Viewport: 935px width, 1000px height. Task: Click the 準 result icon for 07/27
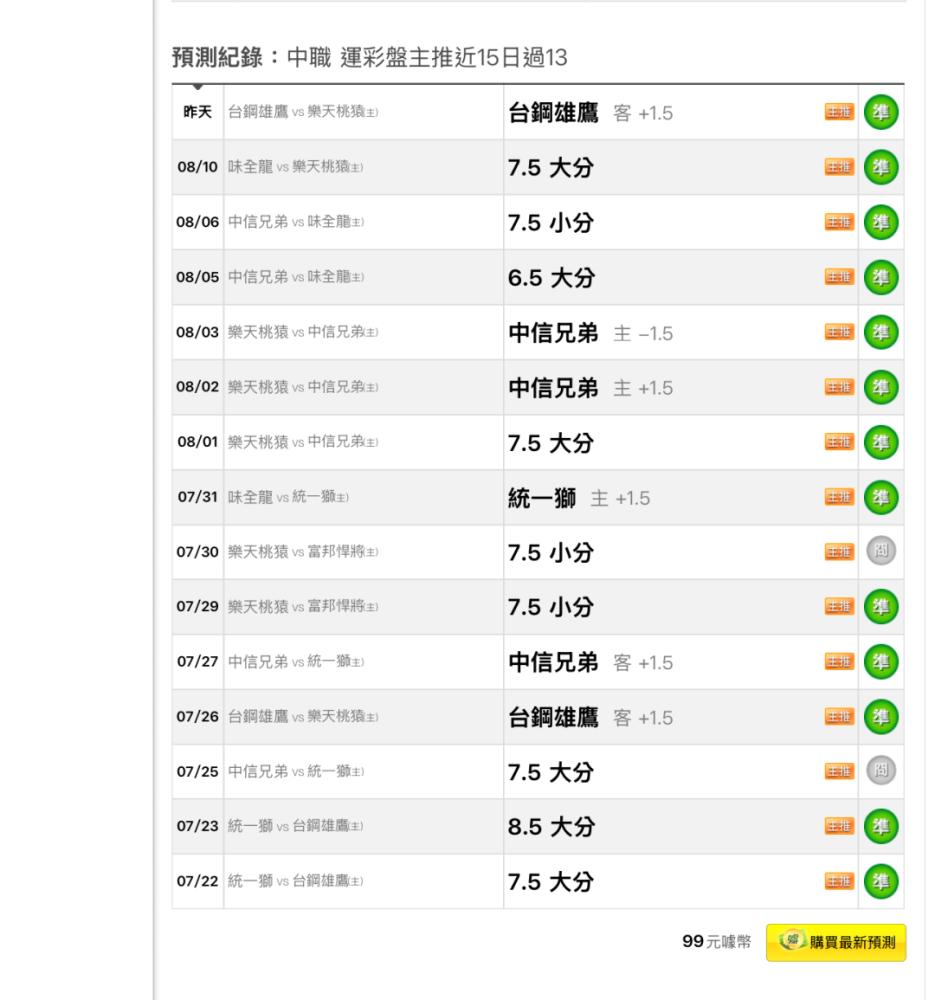(x=881, y=662)
